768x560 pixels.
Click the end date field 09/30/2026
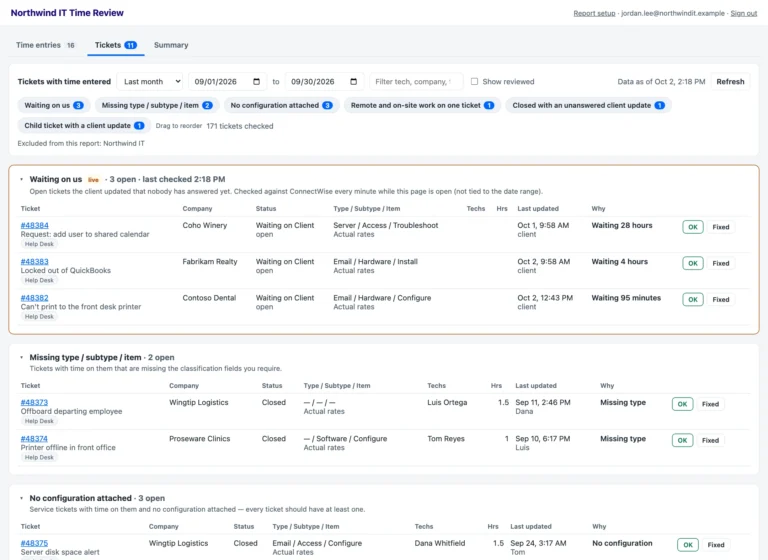(x=324, y=81)
